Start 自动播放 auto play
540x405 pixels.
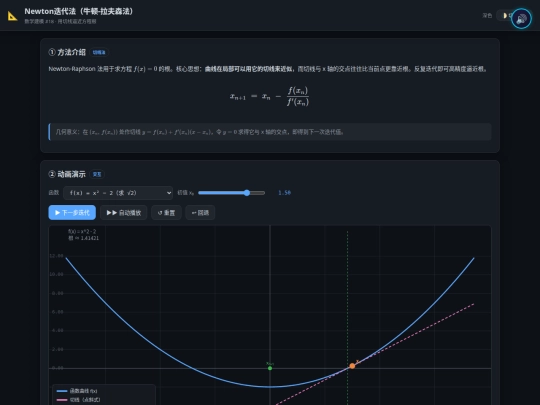pos(123,212)
